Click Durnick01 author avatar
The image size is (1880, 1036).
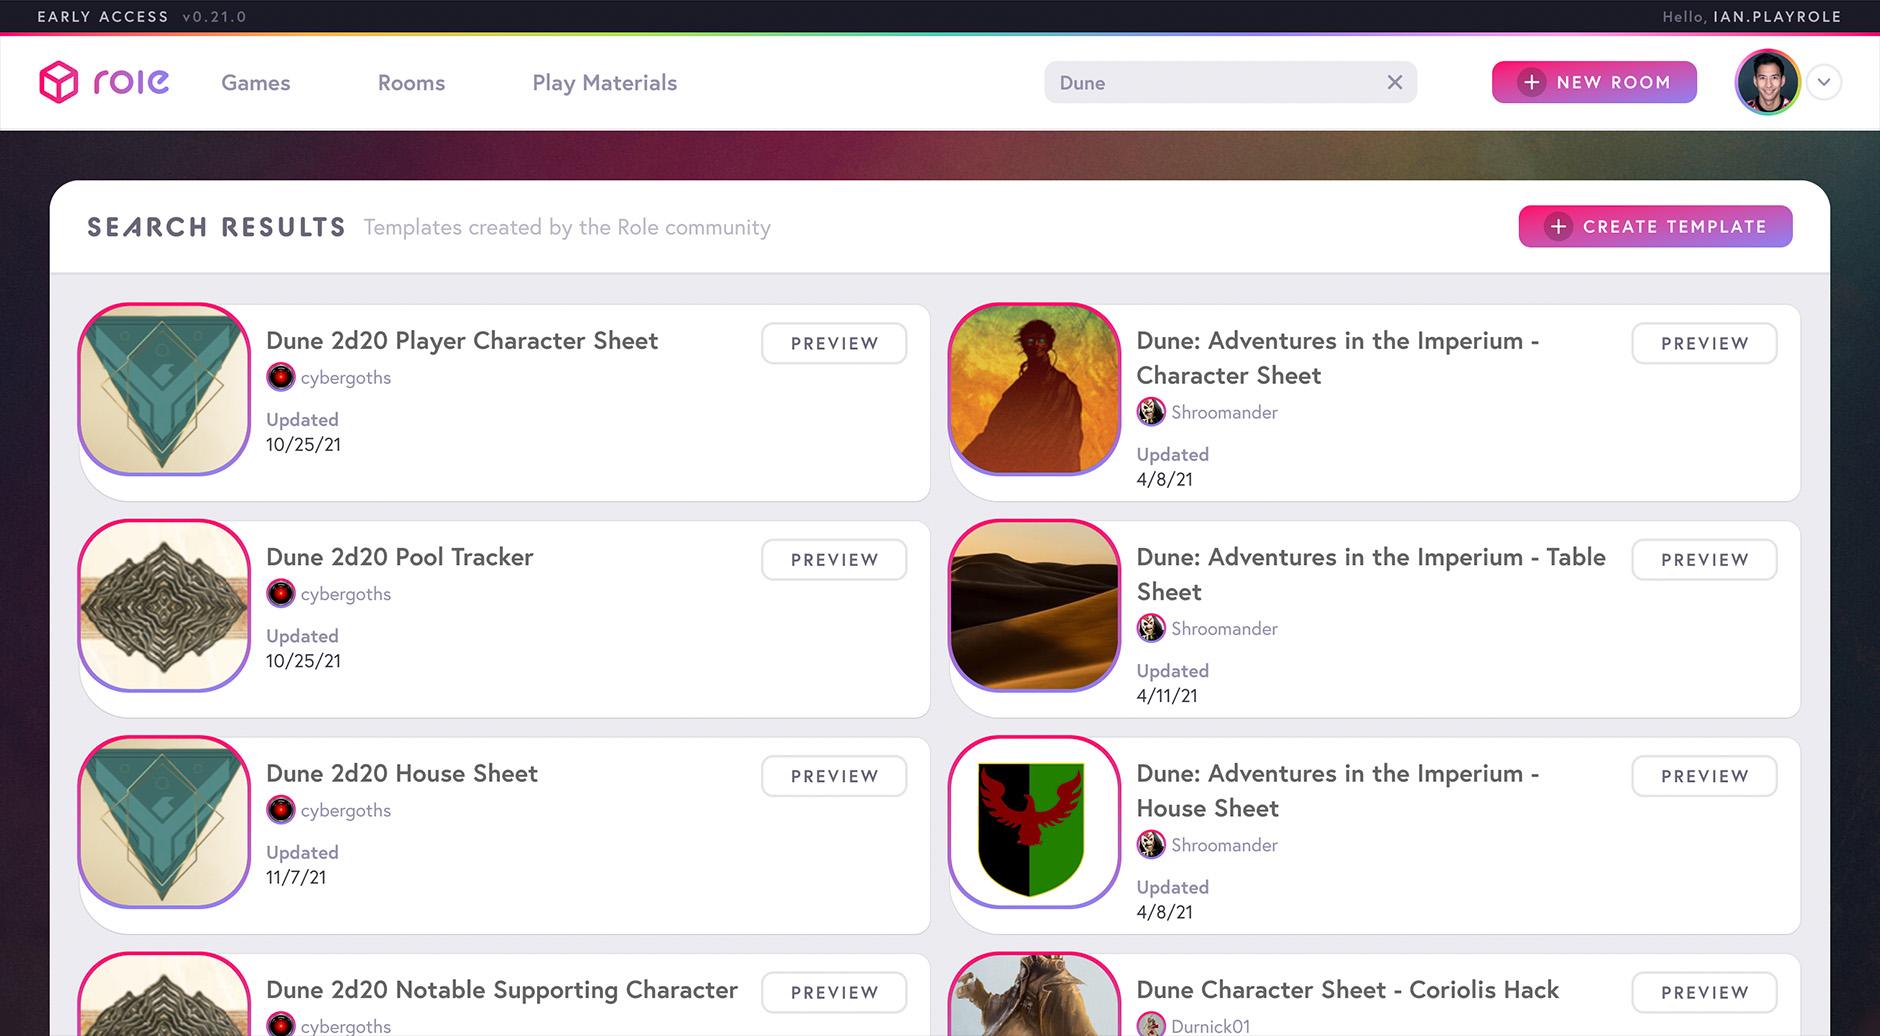tap(1151, 1025)
